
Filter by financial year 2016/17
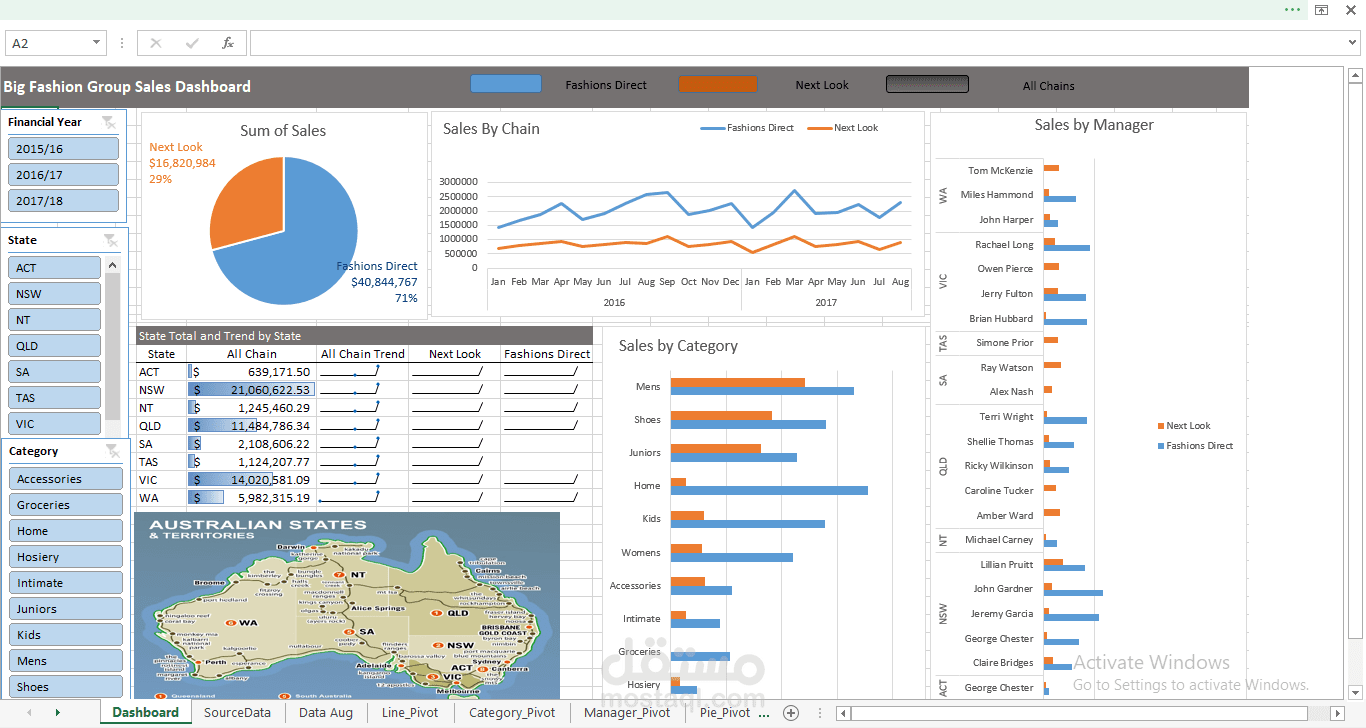click(x=64, y=174)
